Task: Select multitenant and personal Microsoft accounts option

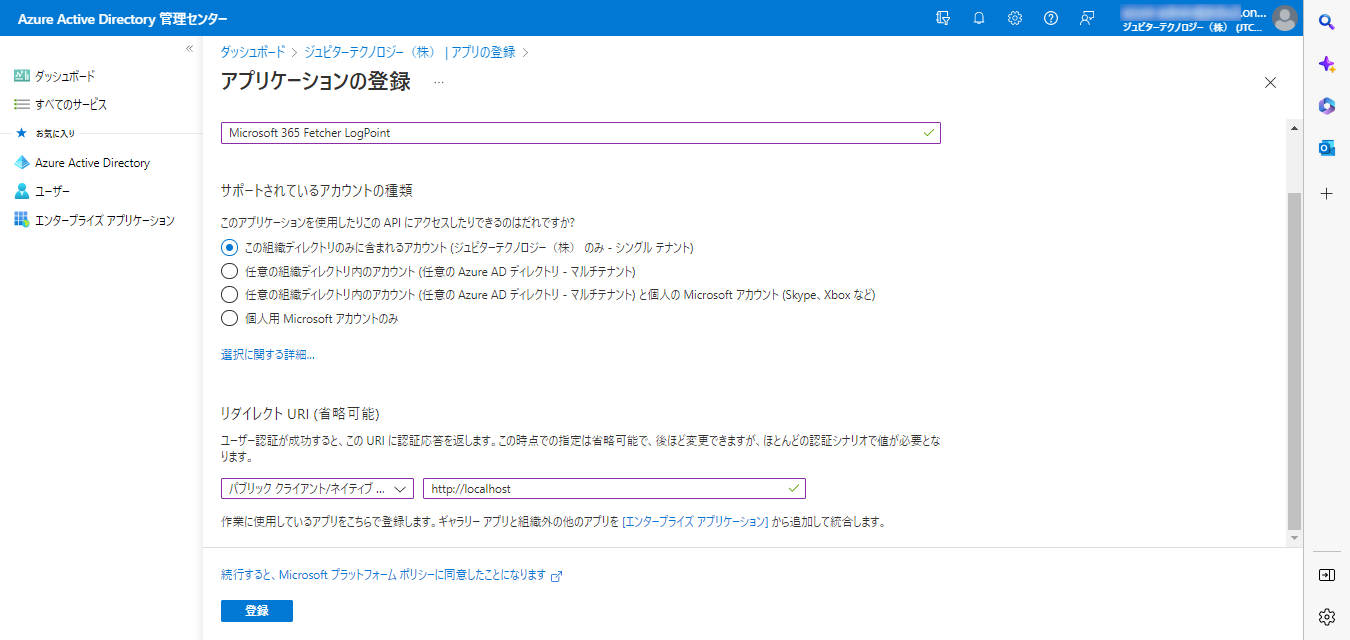Action: coord(229,295)
